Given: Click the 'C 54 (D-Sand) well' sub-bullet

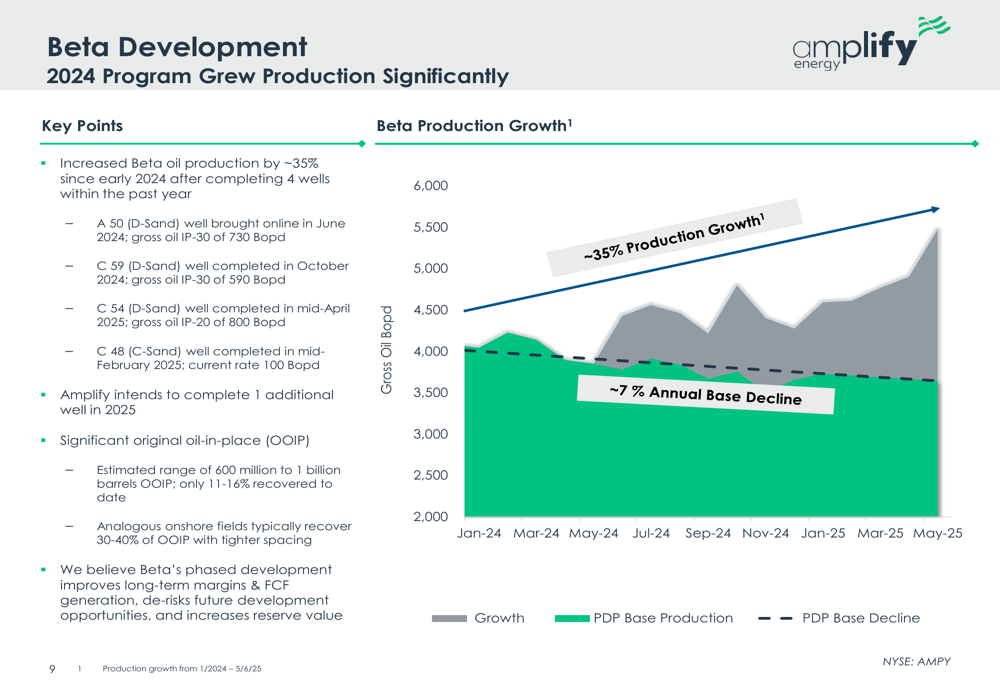Looking at the screenshot, I should click(223, 315).
